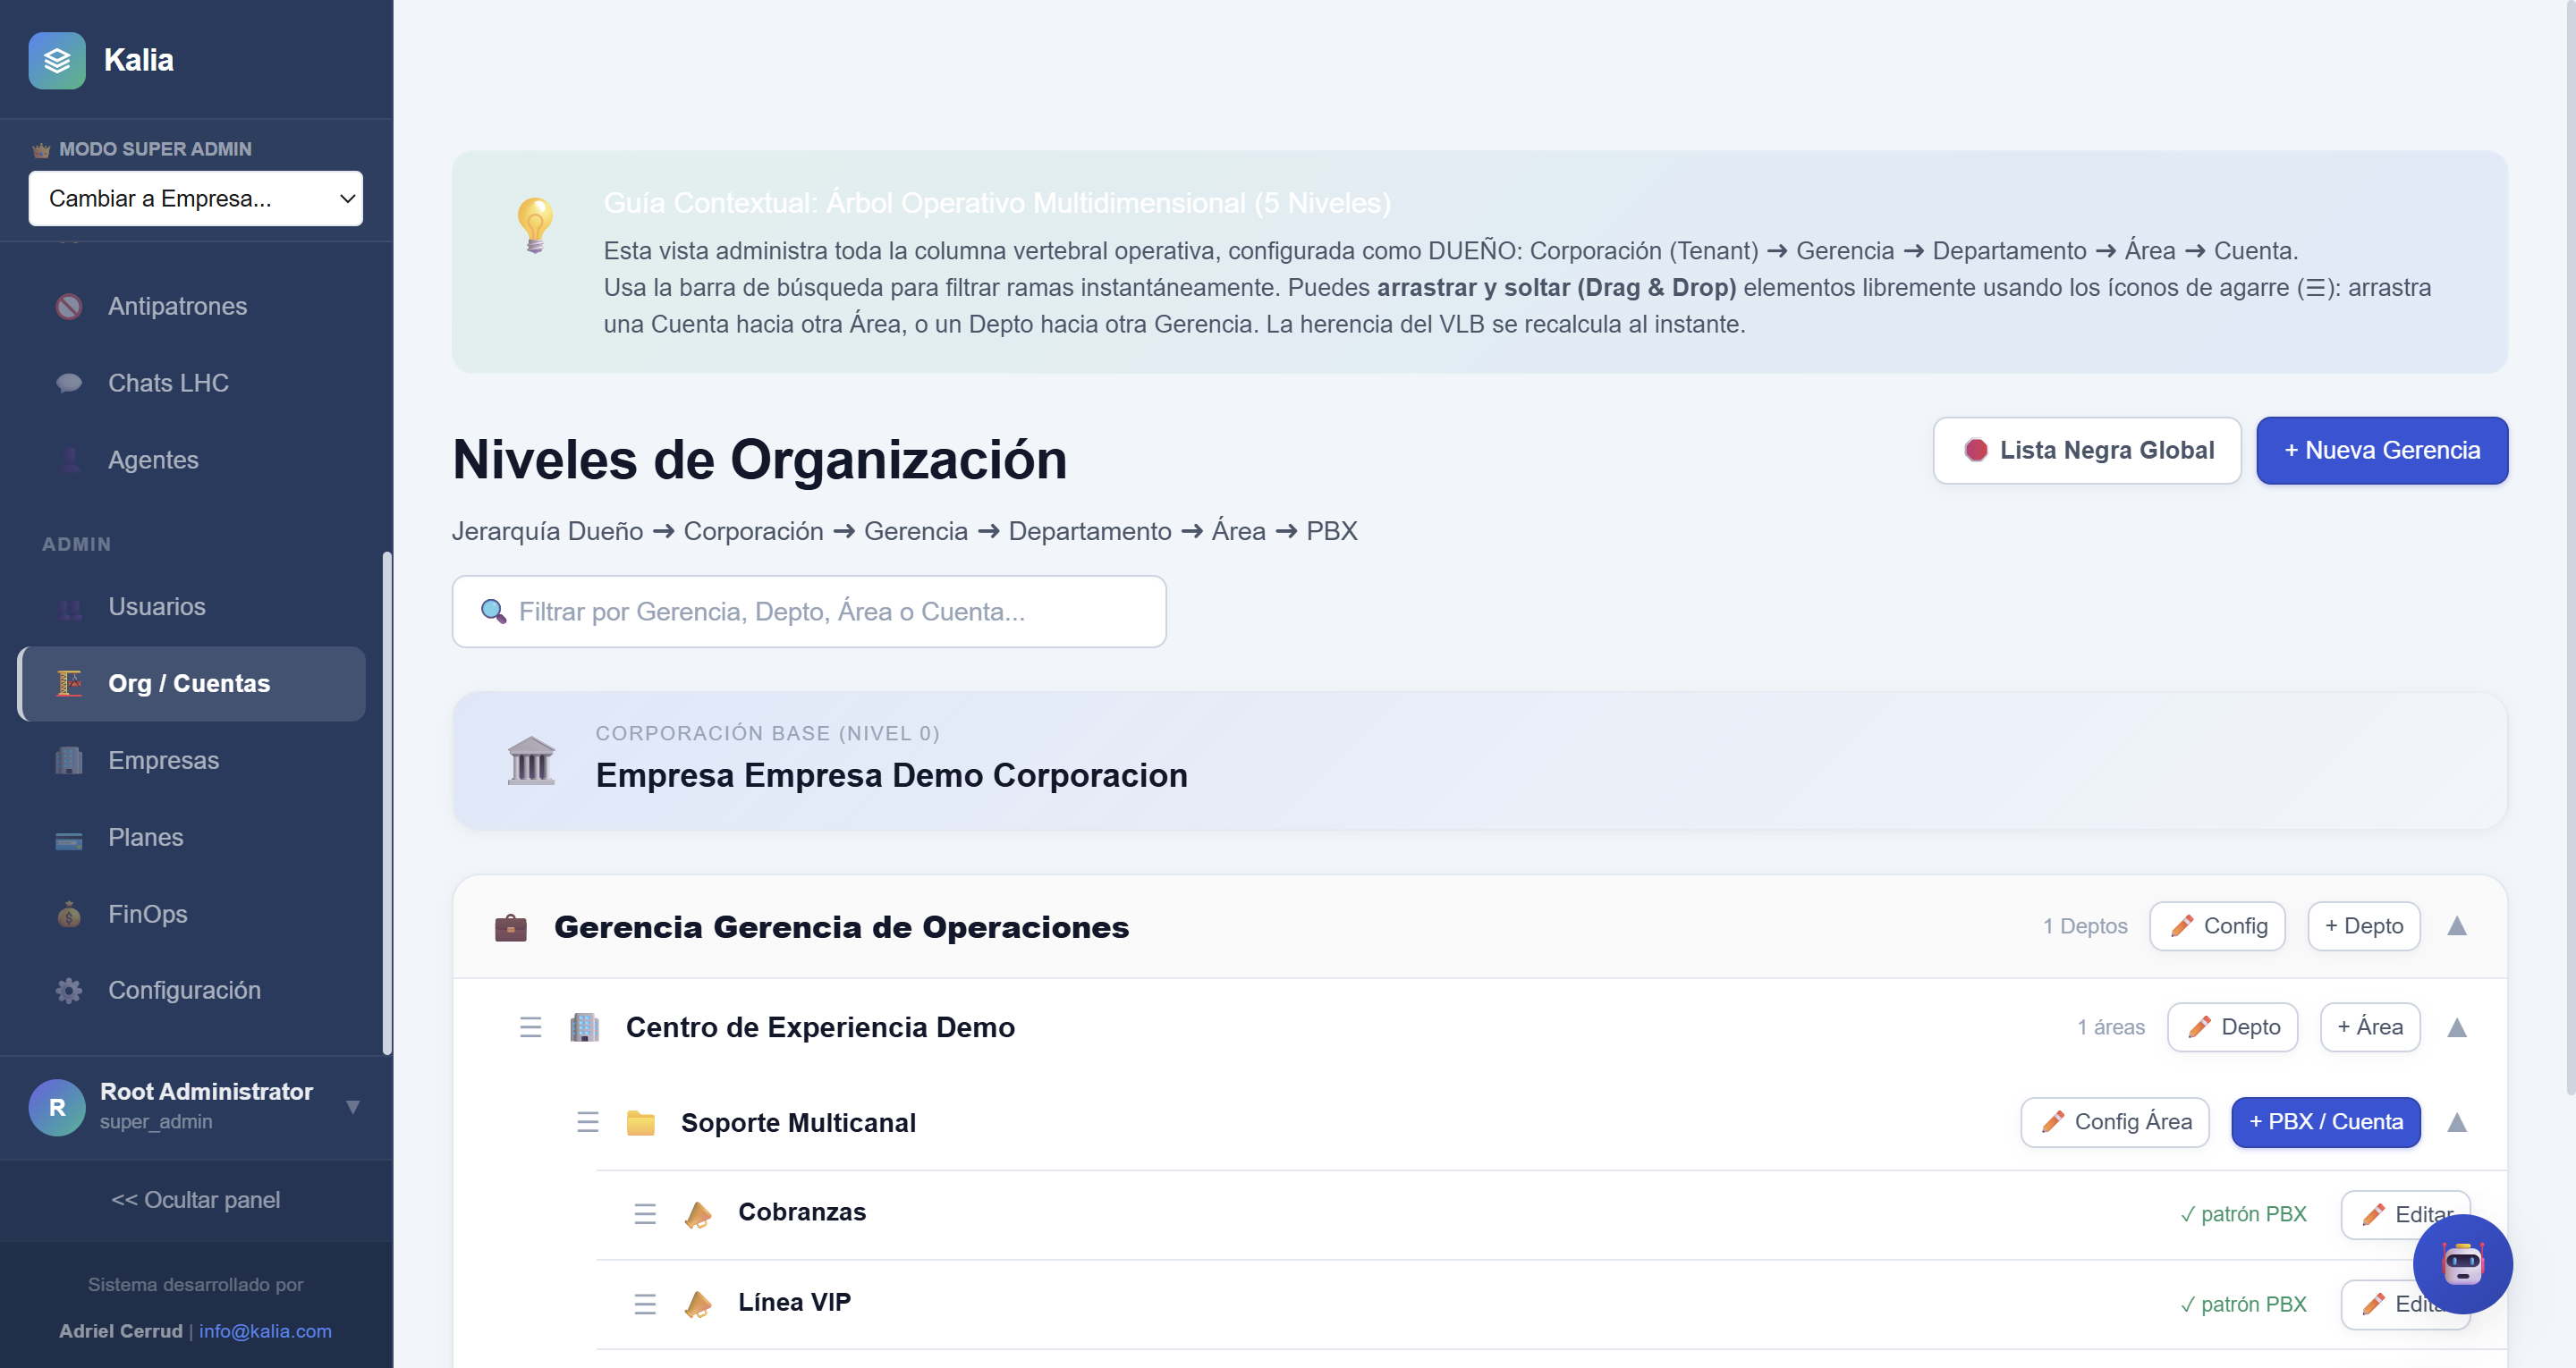Click the info@kalia.com email link
2576x1368 pixels.
[x=265, y=1331]
